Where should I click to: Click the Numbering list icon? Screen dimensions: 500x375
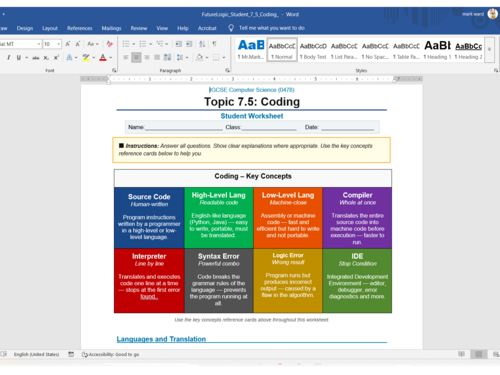click(143, 44)
